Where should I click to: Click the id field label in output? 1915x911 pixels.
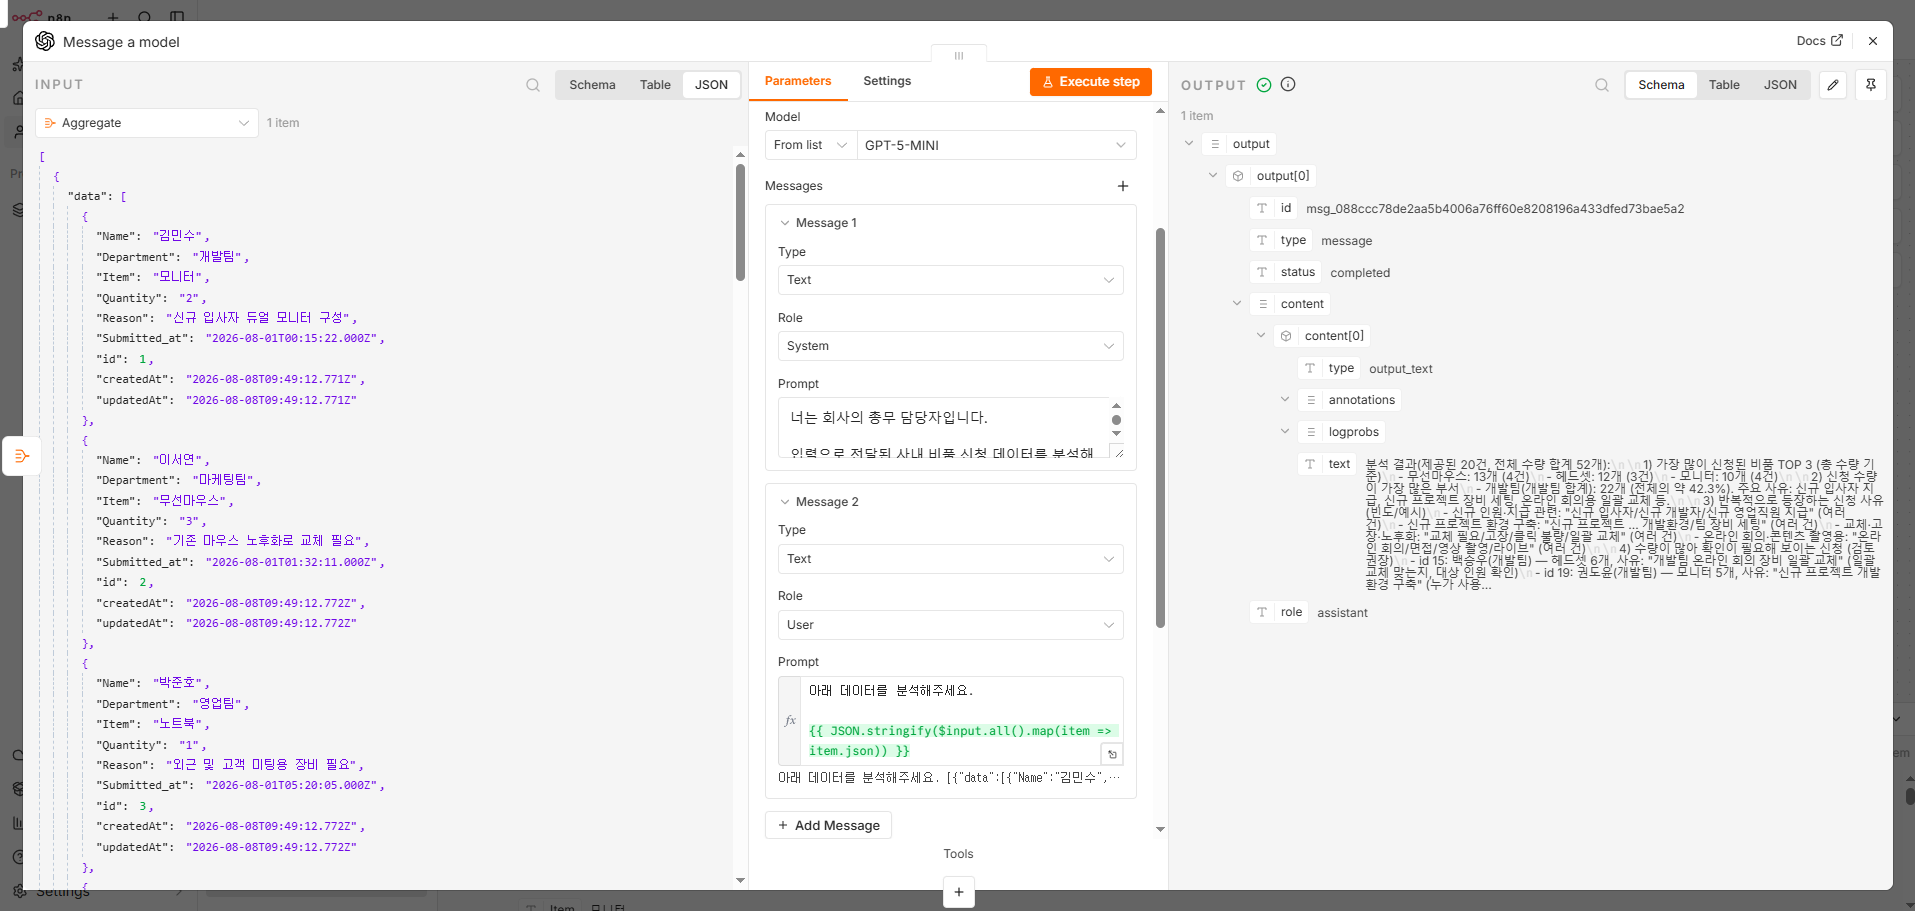coord(1286,208)
